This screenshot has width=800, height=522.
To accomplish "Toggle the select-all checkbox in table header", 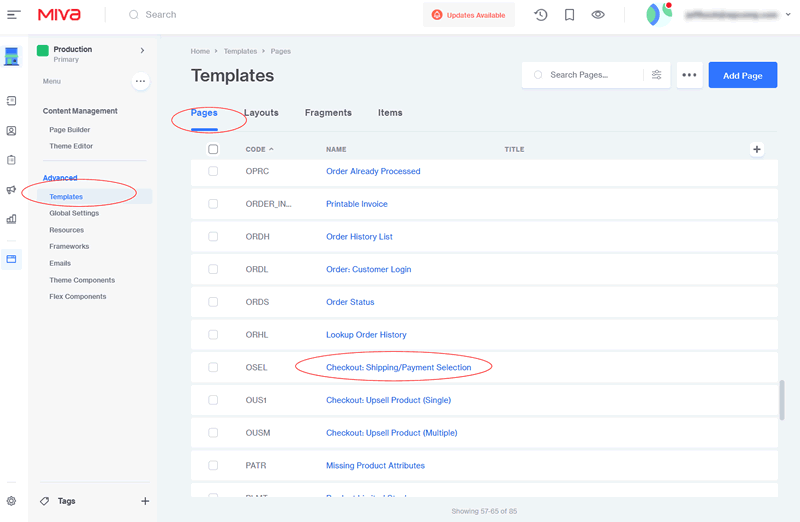I will [213, 149].
